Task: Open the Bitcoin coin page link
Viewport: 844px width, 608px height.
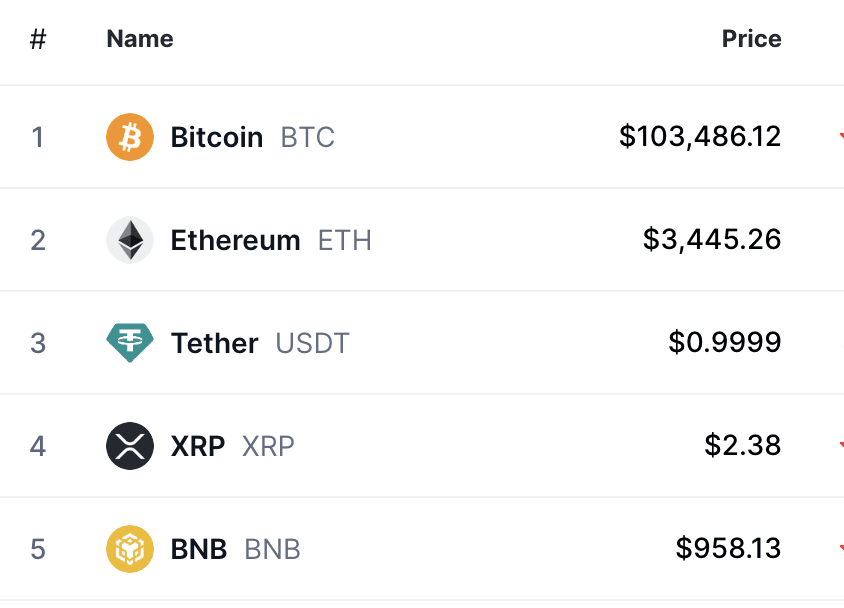Action: [x=217, y=137]
